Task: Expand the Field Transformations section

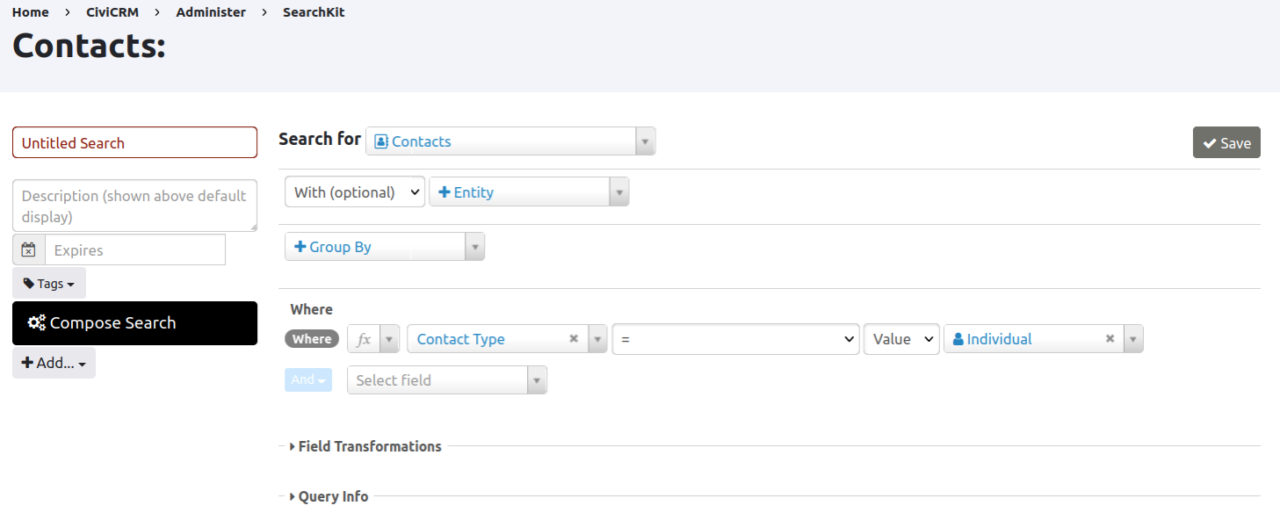Action: tap(369, 446)
